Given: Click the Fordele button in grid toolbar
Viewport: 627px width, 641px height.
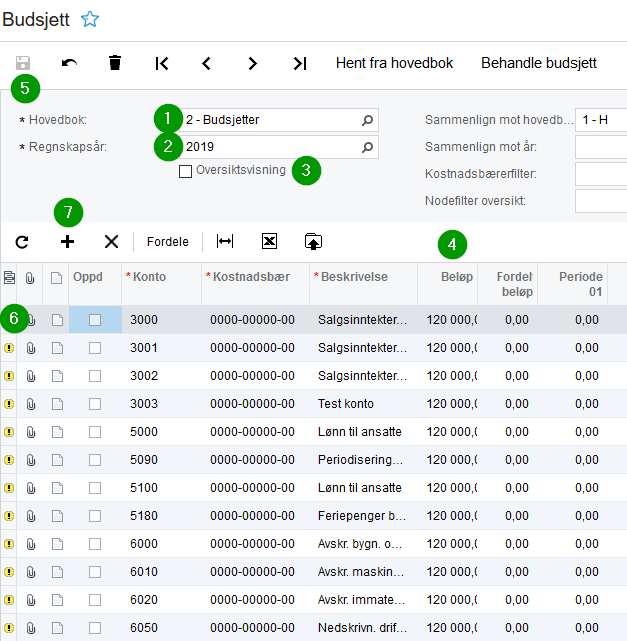Looking at the screenshot, I should 168,241.
